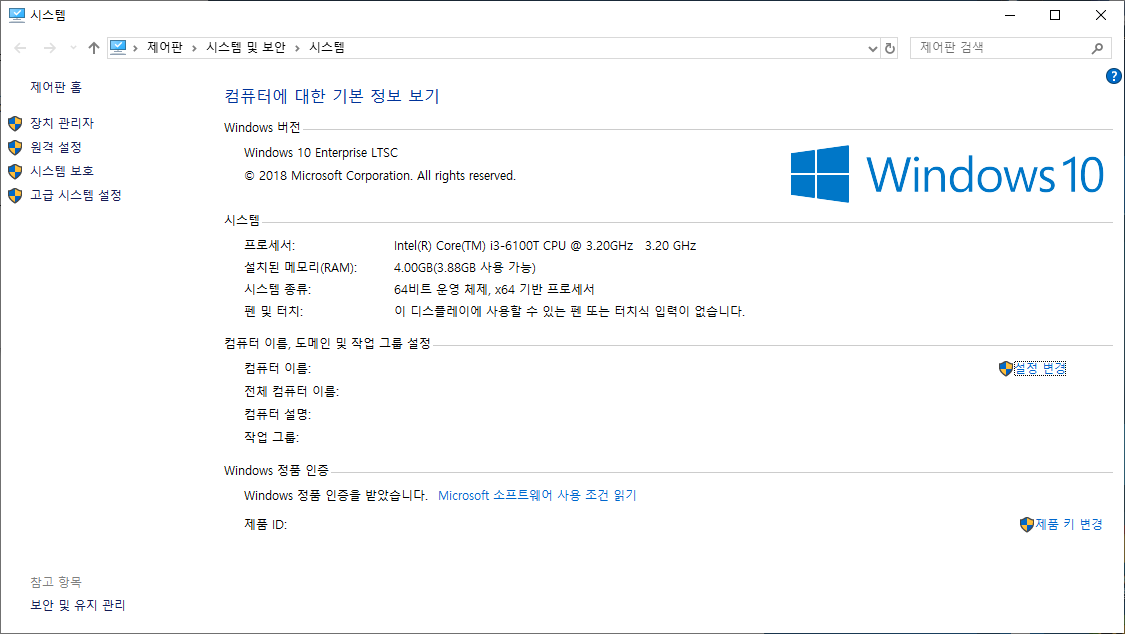
Task: Minimize the 시스템 window
Action: (x=1010, y=15)
